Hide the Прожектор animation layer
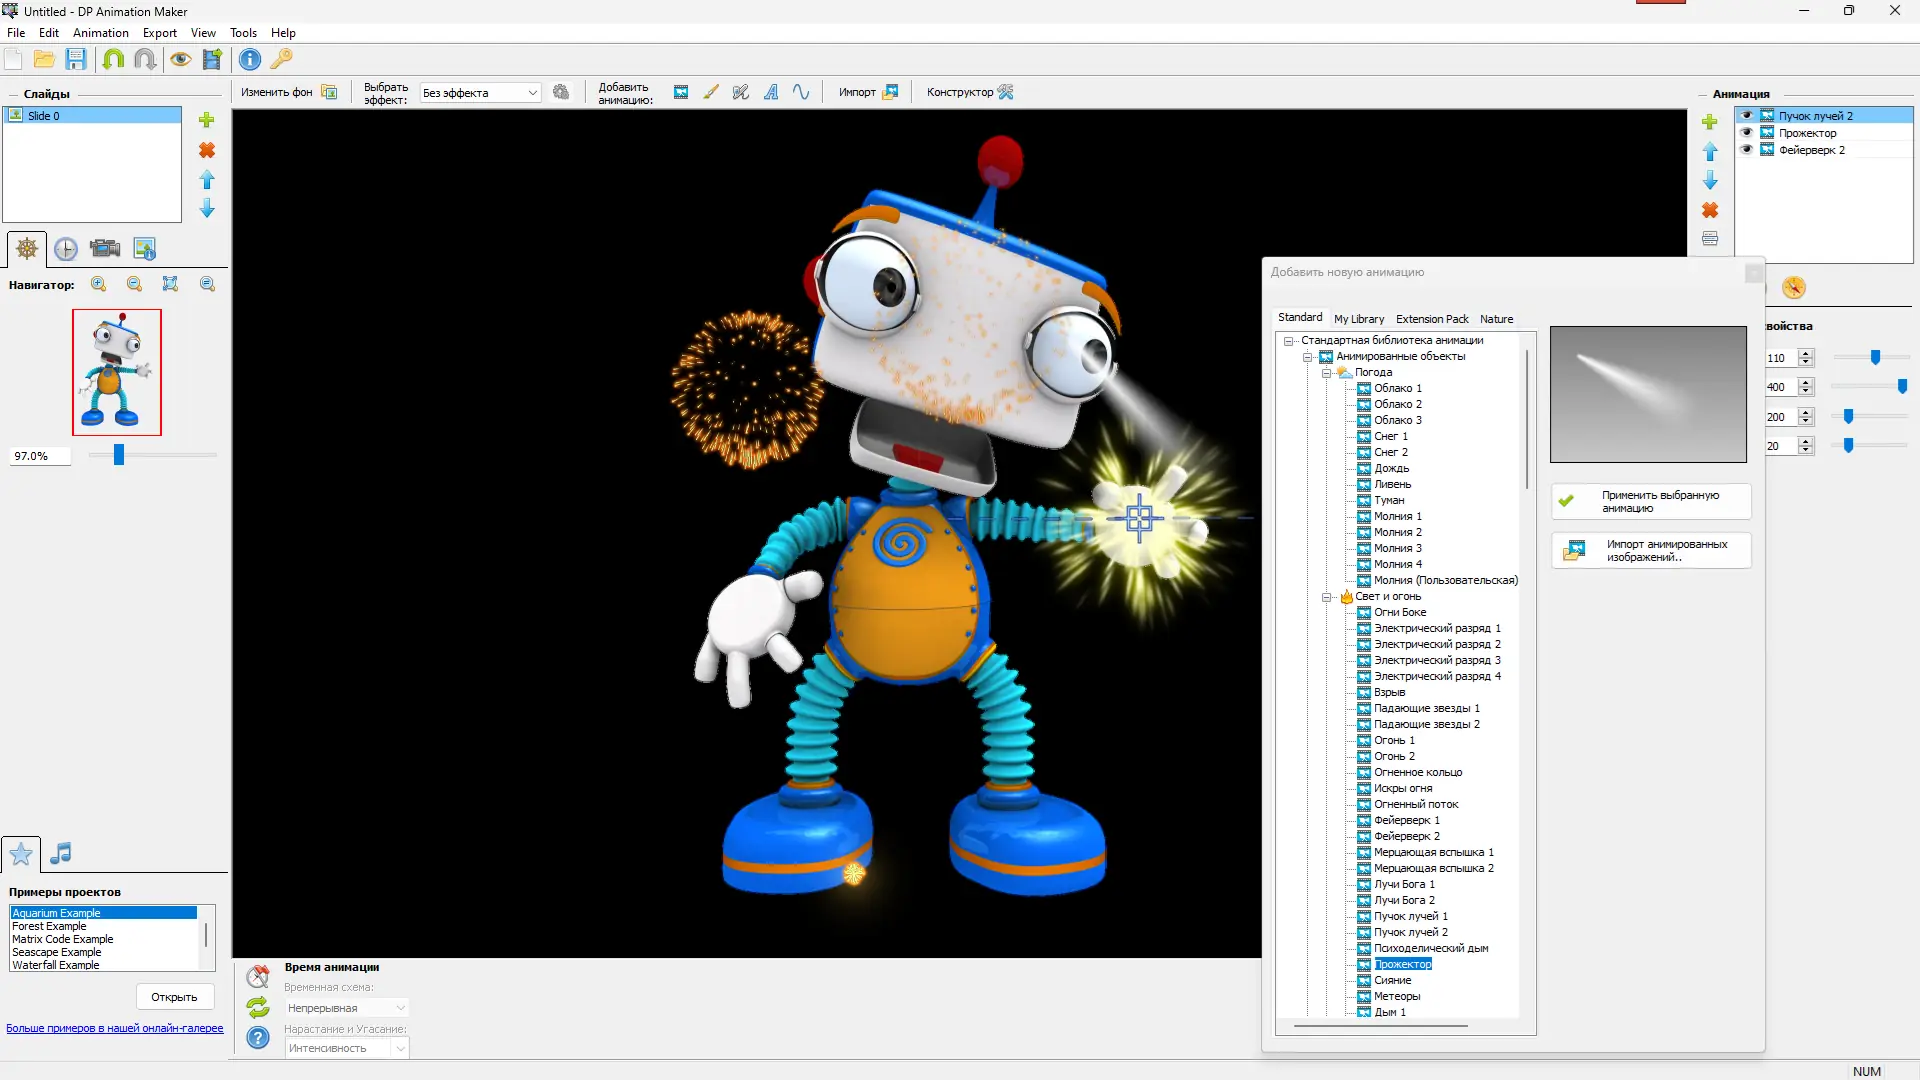This screenshot has height=1080, width=1920. tap(1748, 132)
